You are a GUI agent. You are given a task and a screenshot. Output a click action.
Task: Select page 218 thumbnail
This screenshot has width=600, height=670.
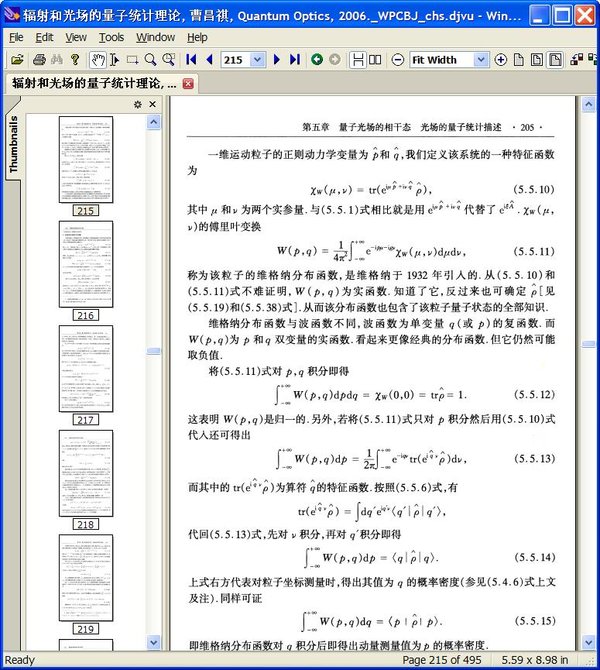pyautogui.click(x=86, y=473)
